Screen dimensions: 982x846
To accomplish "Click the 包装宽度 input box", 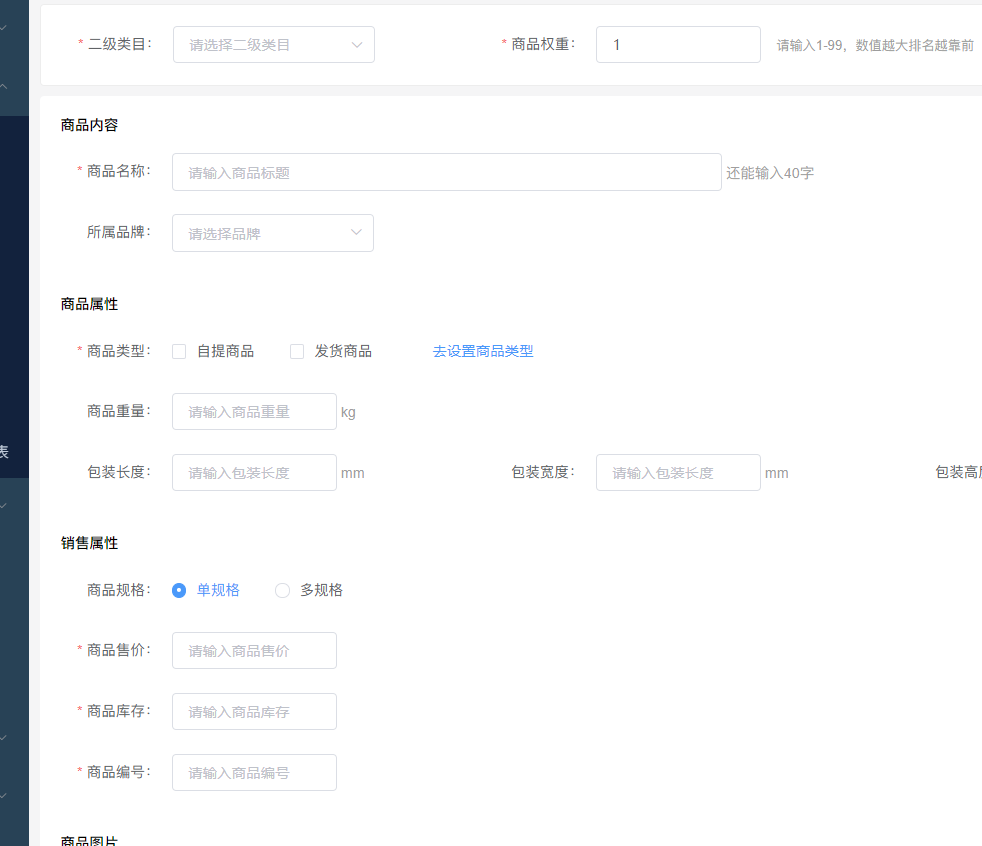I will [x=677, y=473].
